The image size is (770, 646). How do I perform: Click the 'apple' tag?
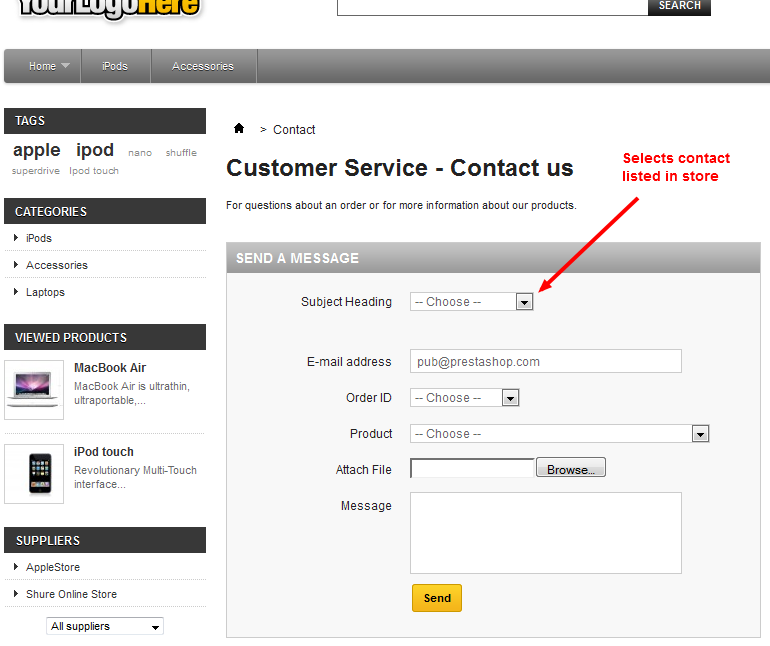(37, 150)
